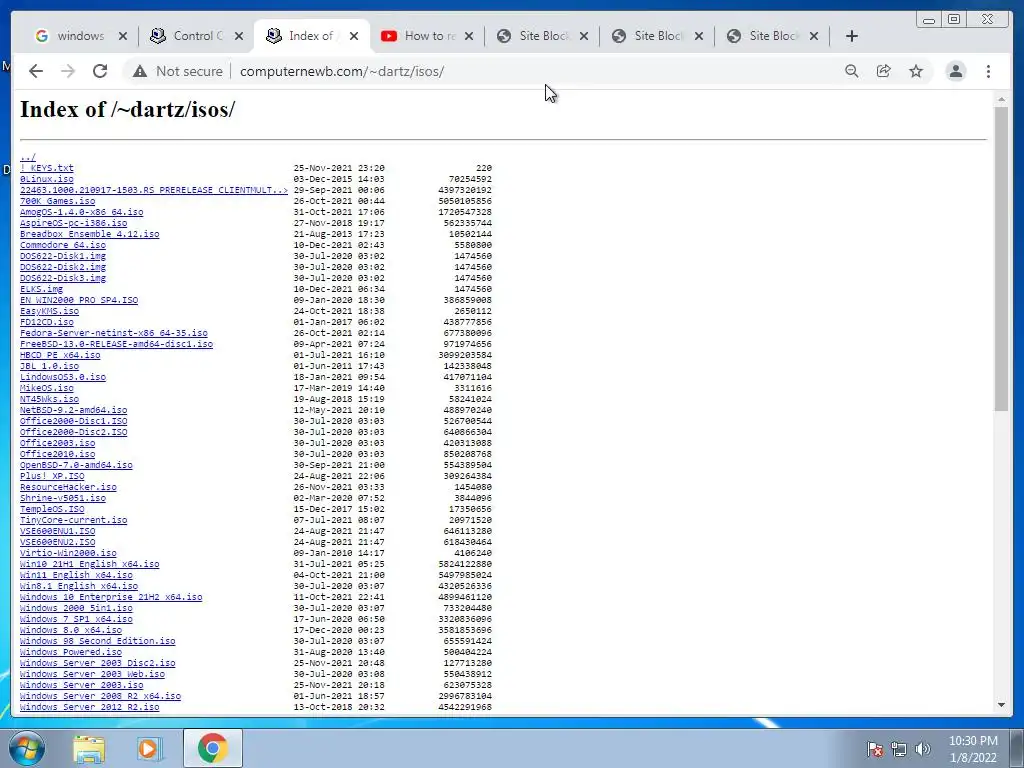
Task: Download MikeOS.iso
Action: click(x=46, y=388)
